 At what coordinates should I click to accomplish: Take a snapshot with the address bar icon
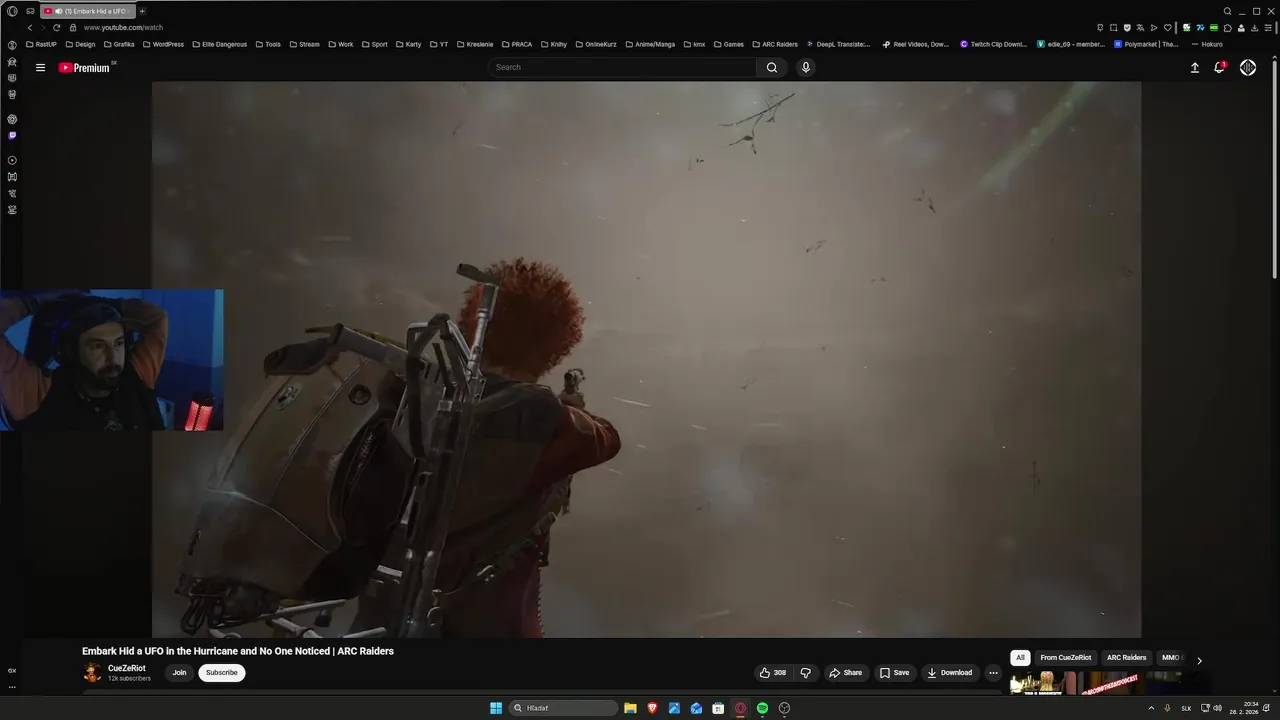click(x=1113, y=28)
